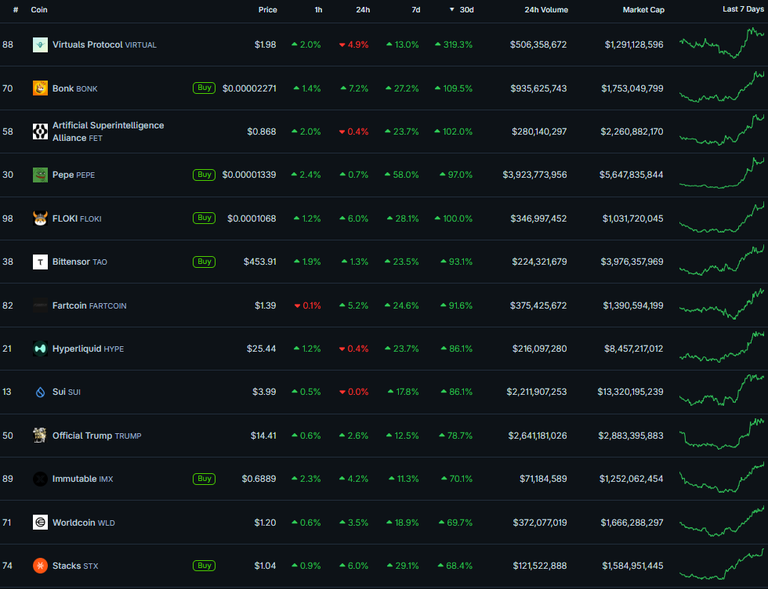Click the Bonk coin logo
The image size is (768, 589).
[x=40, y=88]
